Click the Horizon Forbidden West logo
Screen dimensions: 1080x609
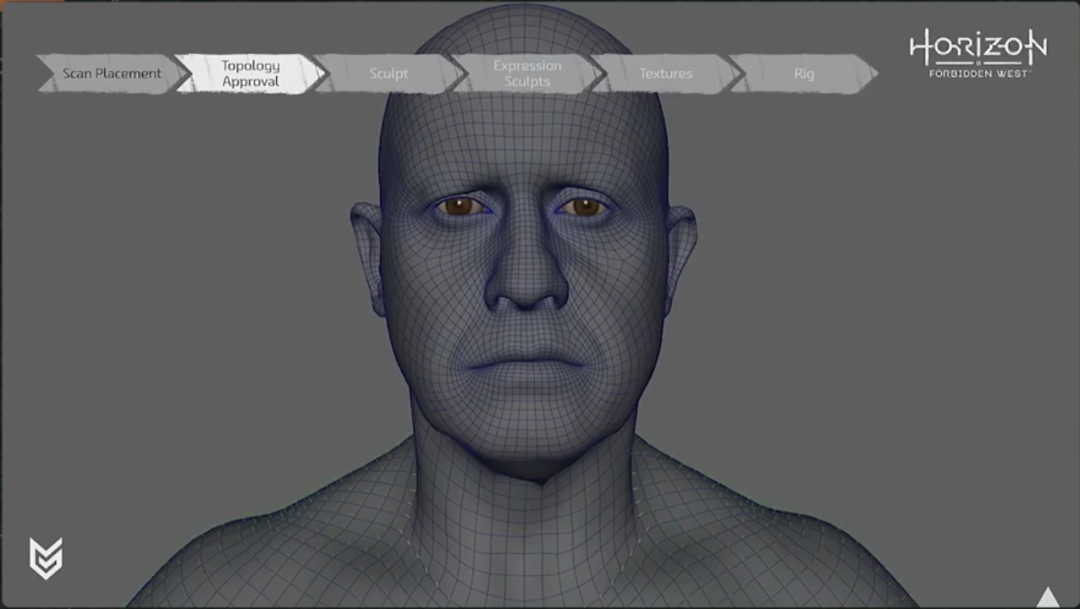pyautogui.click(x=978, y=53)
